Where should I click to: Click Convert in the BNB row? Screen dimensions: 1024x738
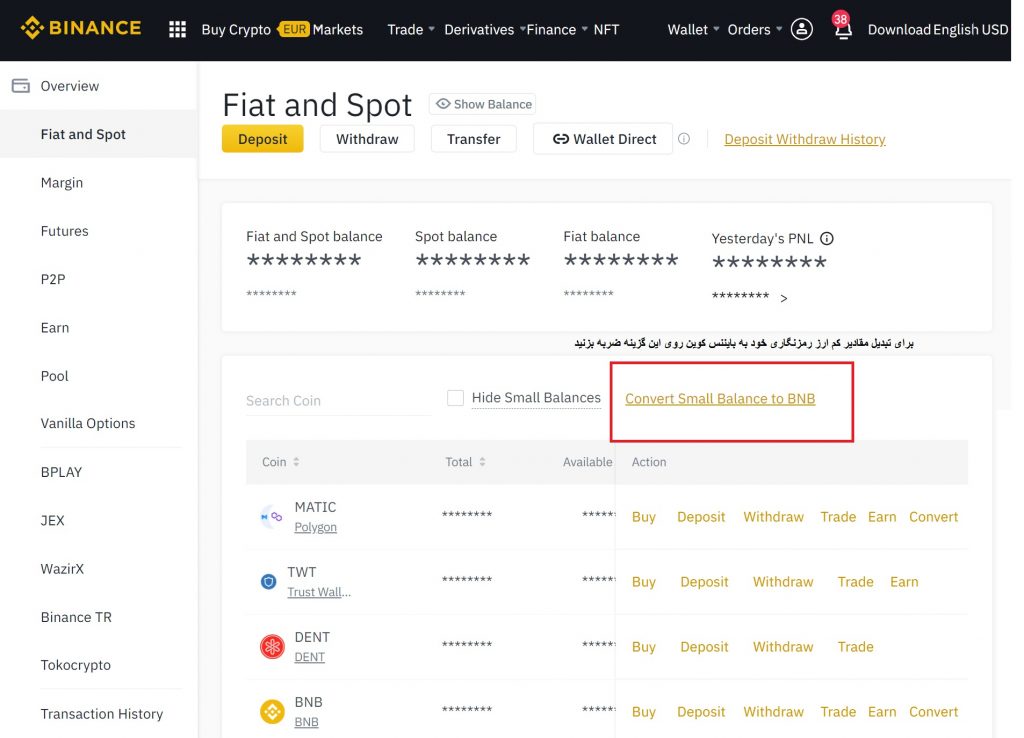pos(933,711)
